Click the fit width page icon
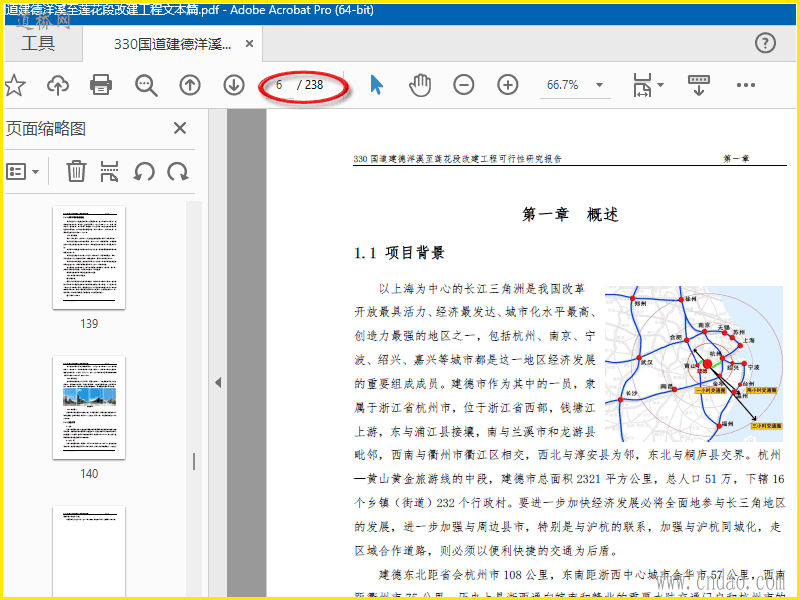The height and width of the screenshot is (600, 800). coord(642,85)
